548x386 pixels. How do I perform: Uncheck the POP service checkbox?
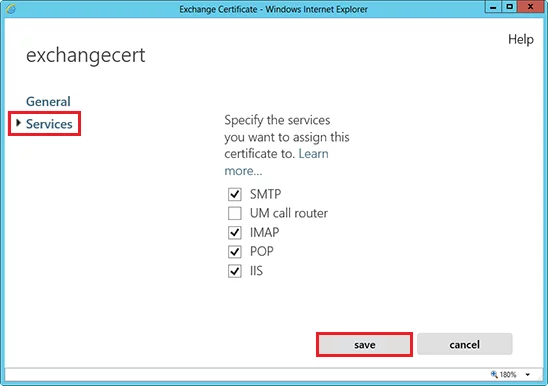click(x=235, y=252)
